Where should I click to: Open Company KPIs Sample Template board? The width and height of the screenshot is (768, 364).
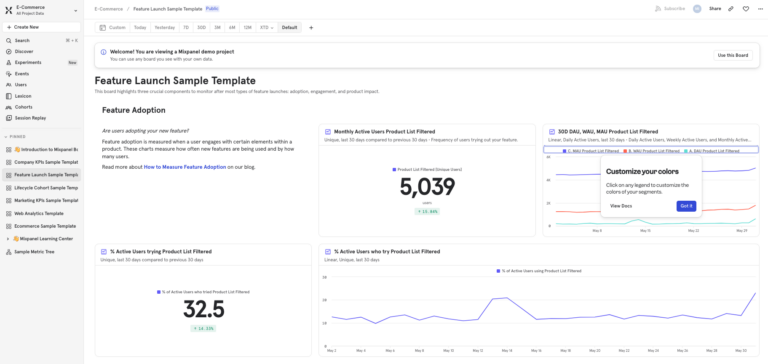coord(42,162)
